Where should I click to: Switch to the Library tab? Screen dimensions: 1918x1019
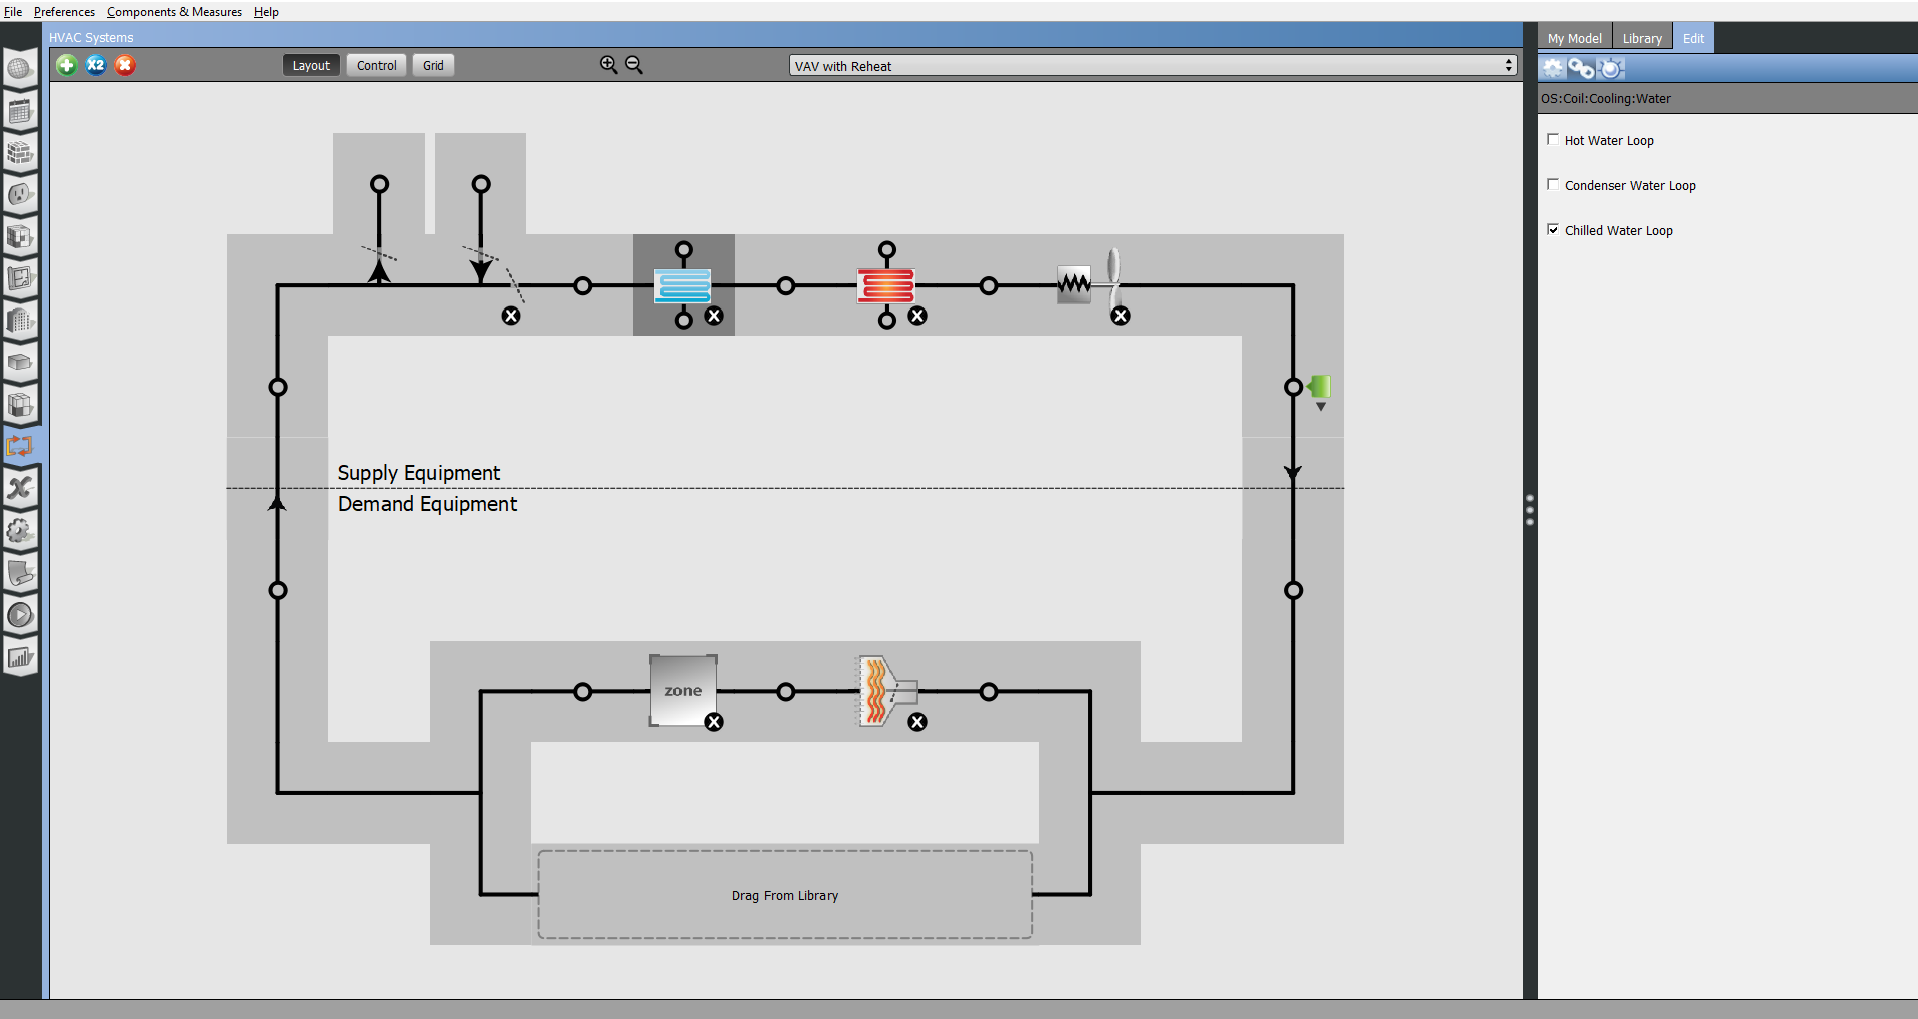(1641, 38)
